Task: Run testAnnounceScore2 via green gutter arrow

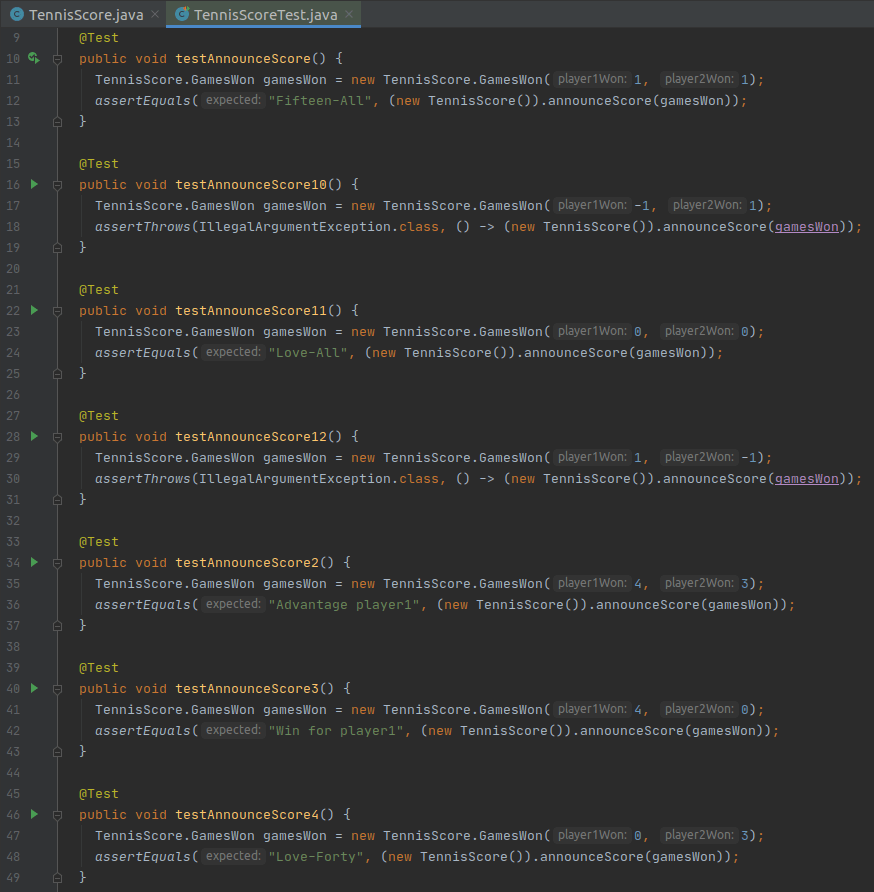Action: (x=34, y=562)
